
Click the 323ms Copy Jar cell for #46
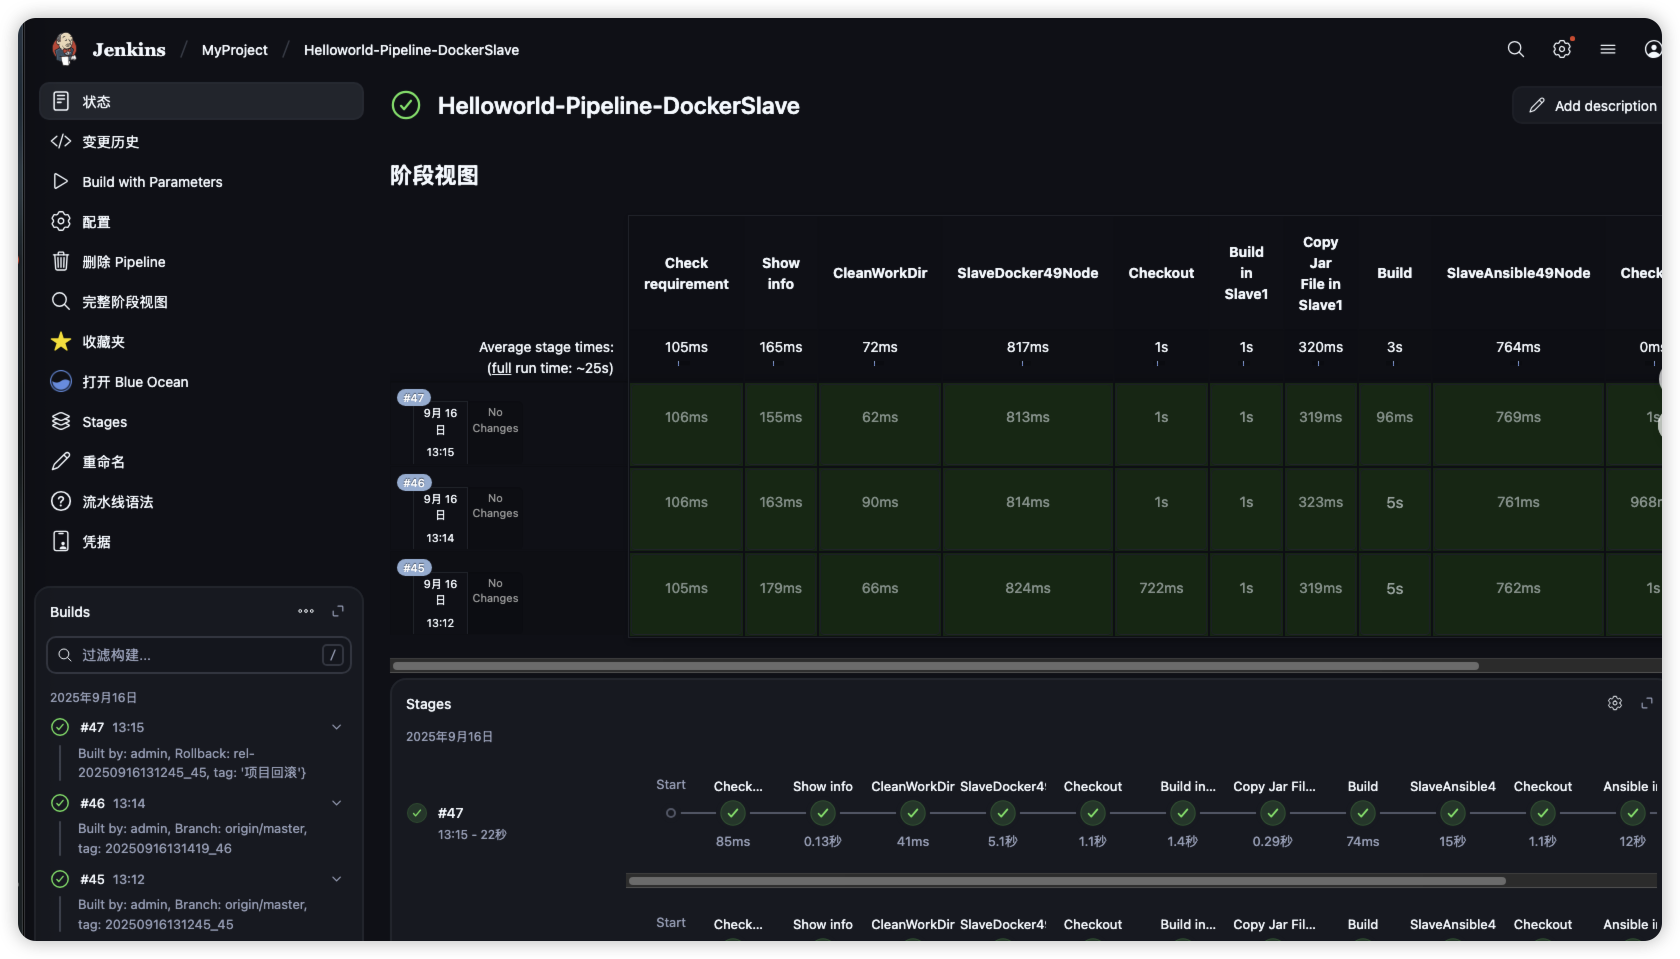tap(1321, 509)
